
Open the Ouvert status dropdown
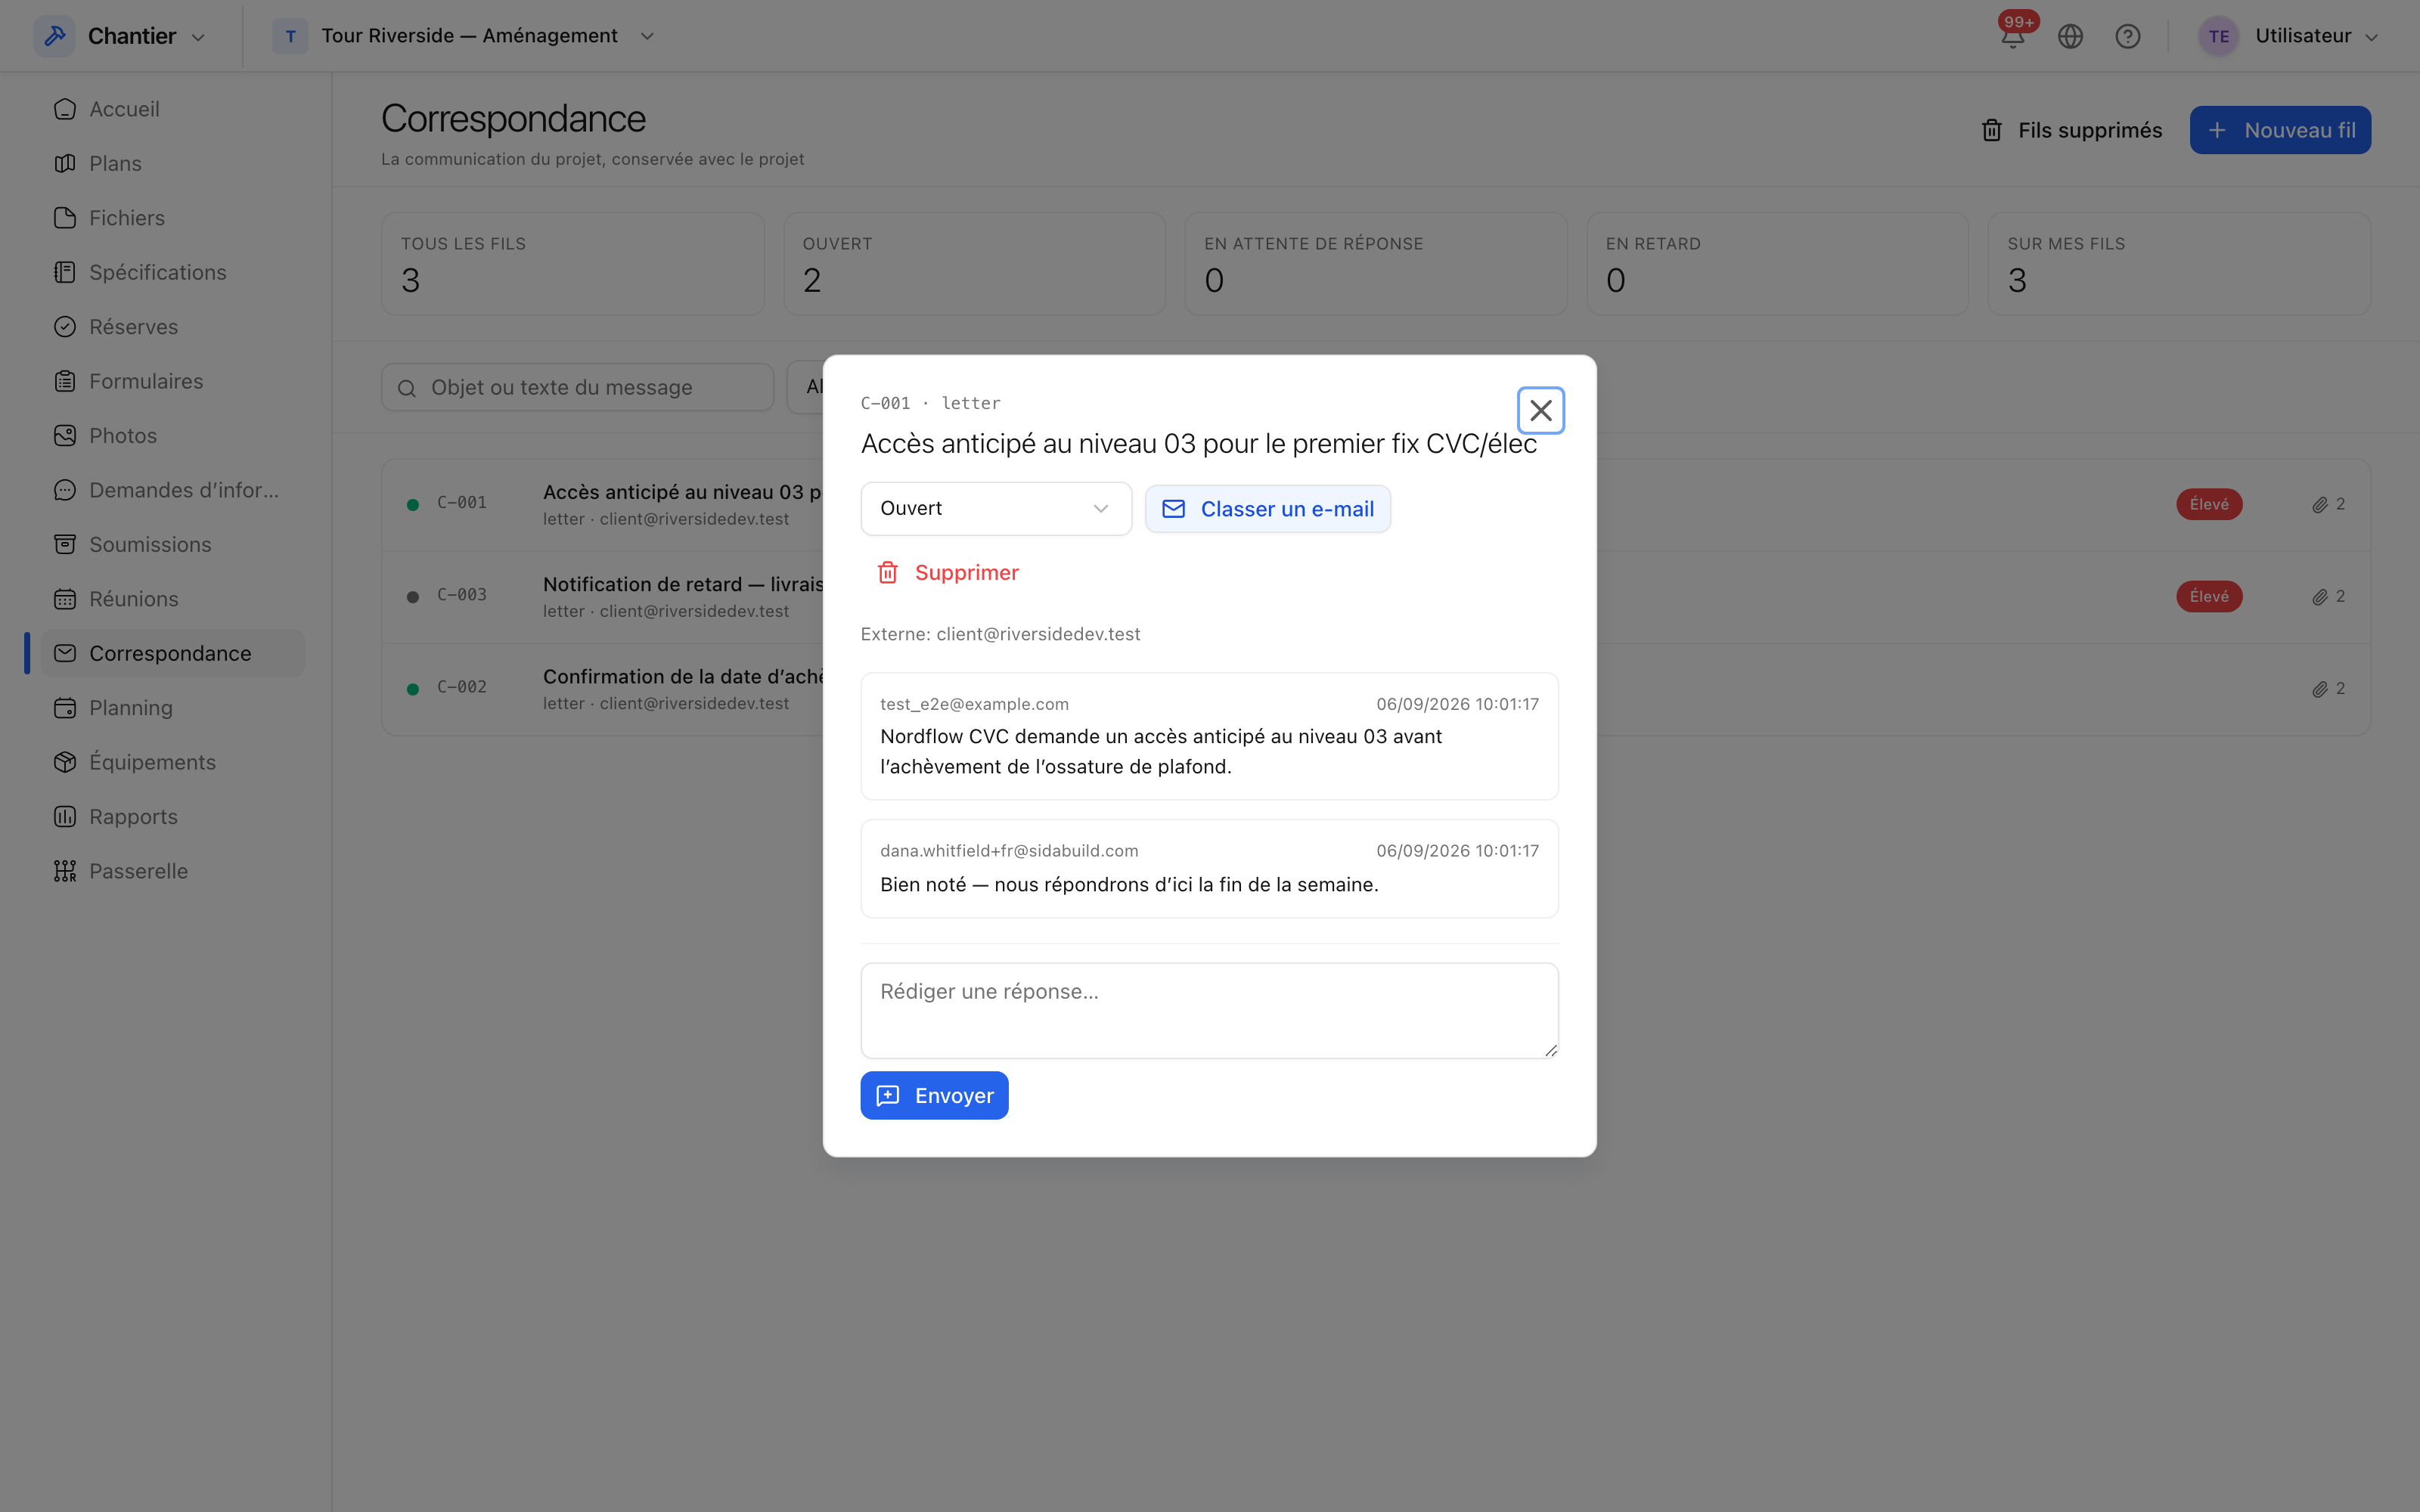(995, 508)
